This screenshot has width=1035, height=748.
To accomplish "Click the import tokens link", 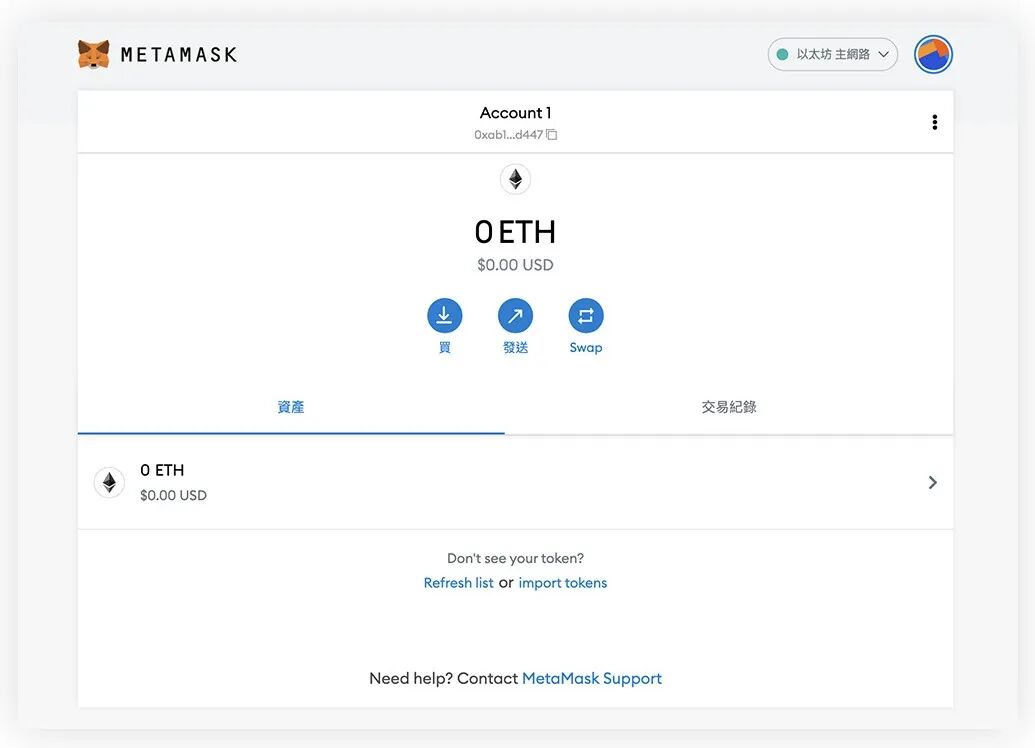I will point(562,583).
